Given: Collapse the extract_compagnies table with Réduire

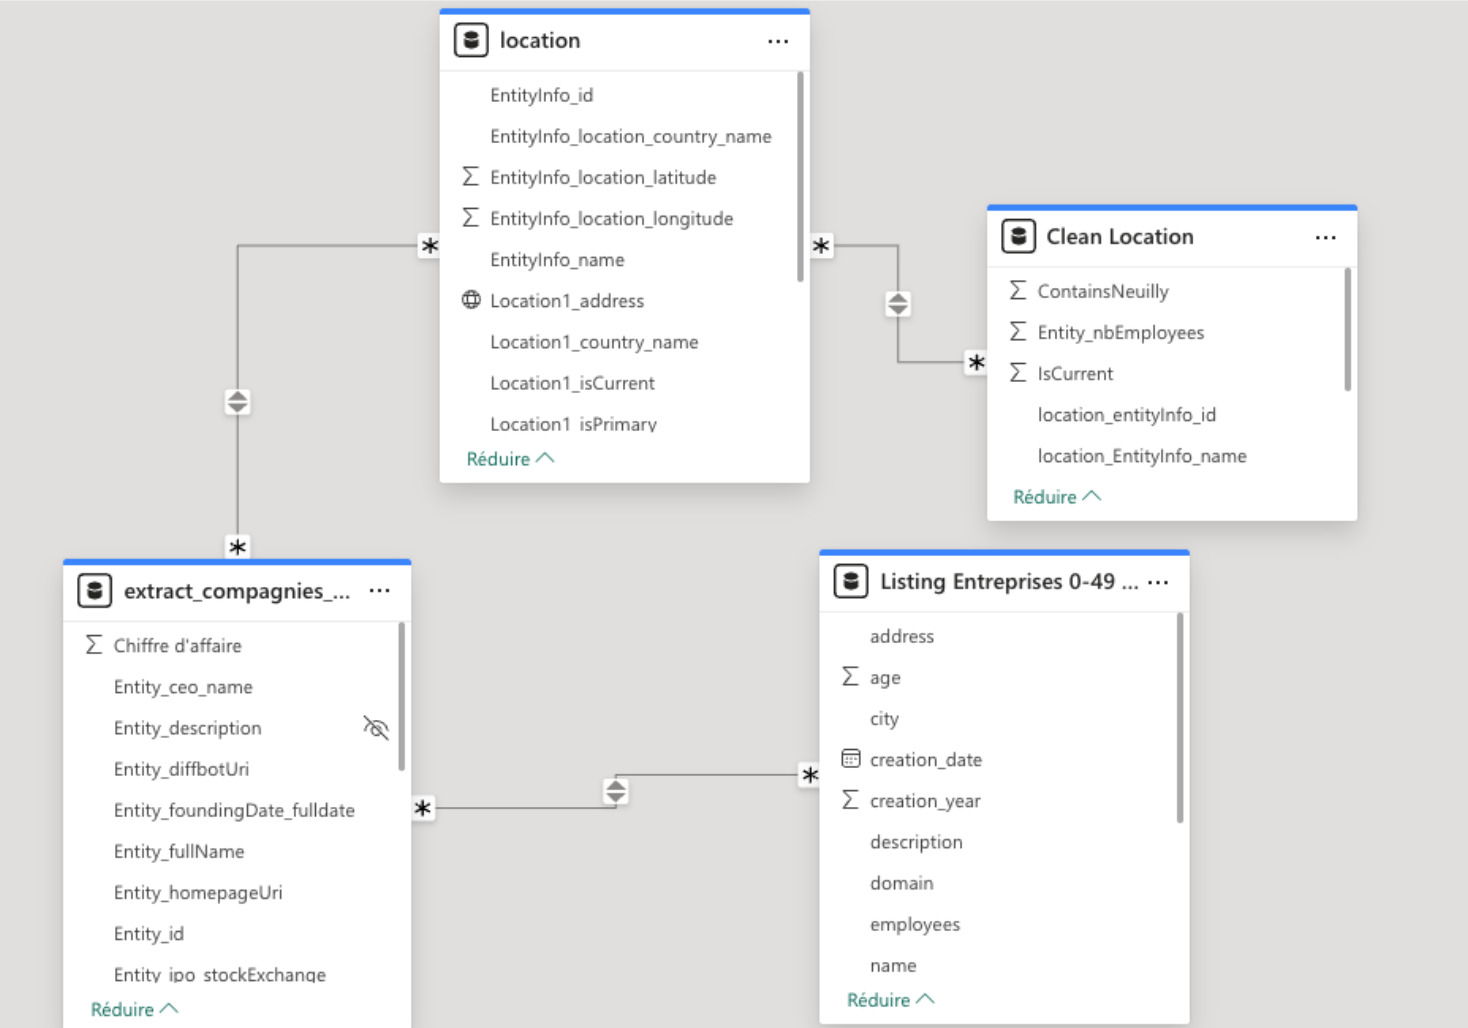Looking at the screenshot, I should click(134, 1010).
